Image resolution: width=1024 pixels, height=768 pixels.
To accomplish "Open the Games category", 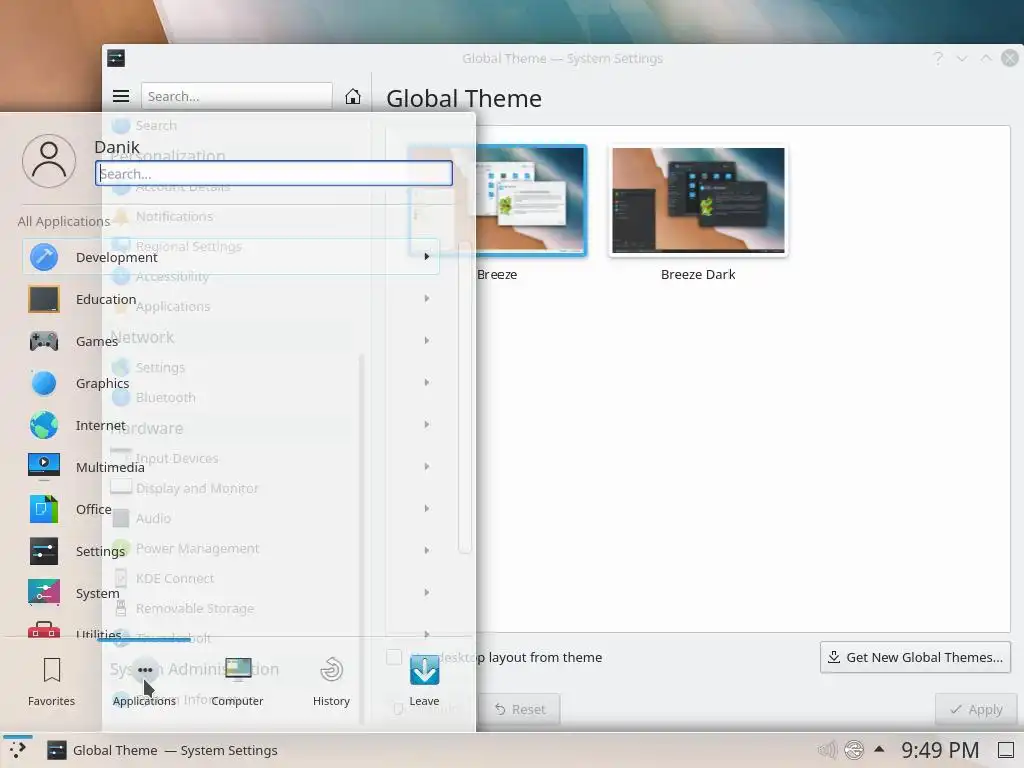I will 231,341.
